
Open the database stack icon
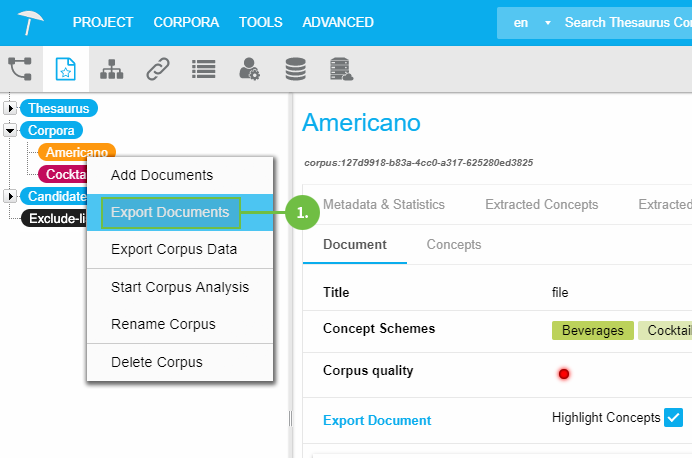coord(295,69)
